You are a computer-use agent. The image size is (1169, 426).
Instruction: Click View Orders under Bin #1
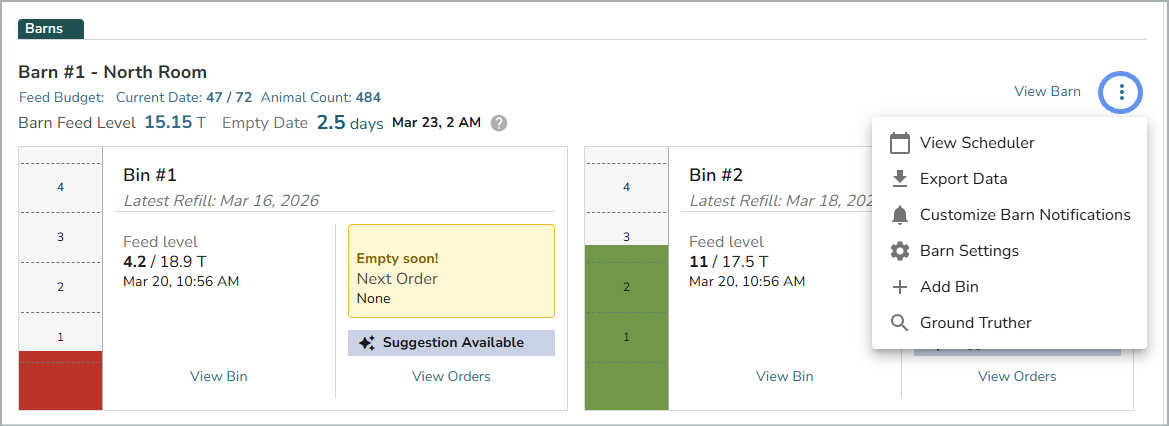click(x=451, y=376)
